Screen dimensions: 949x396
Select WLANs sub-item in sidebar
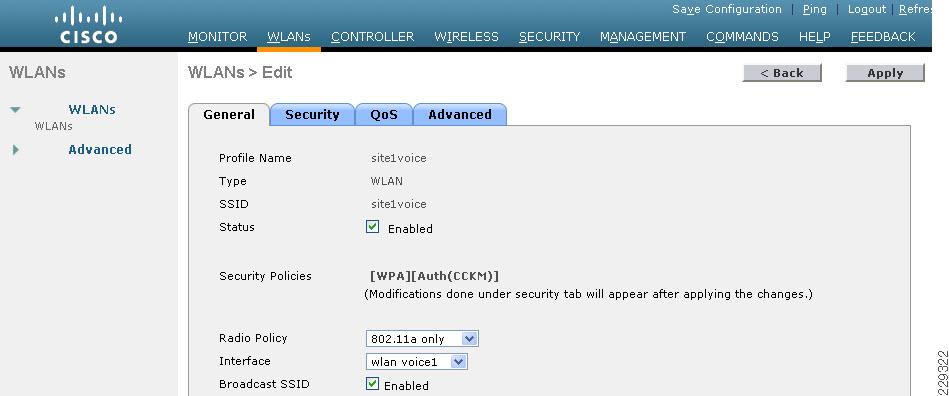53,126
